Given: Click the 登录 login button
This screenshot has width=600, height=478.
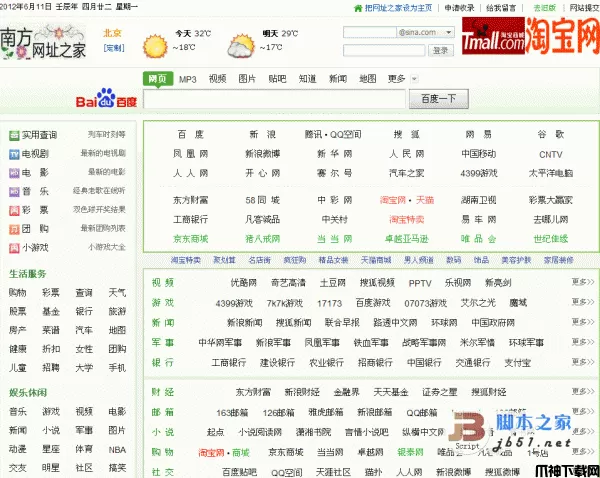Looking at the screenshot, I should 440,51.
